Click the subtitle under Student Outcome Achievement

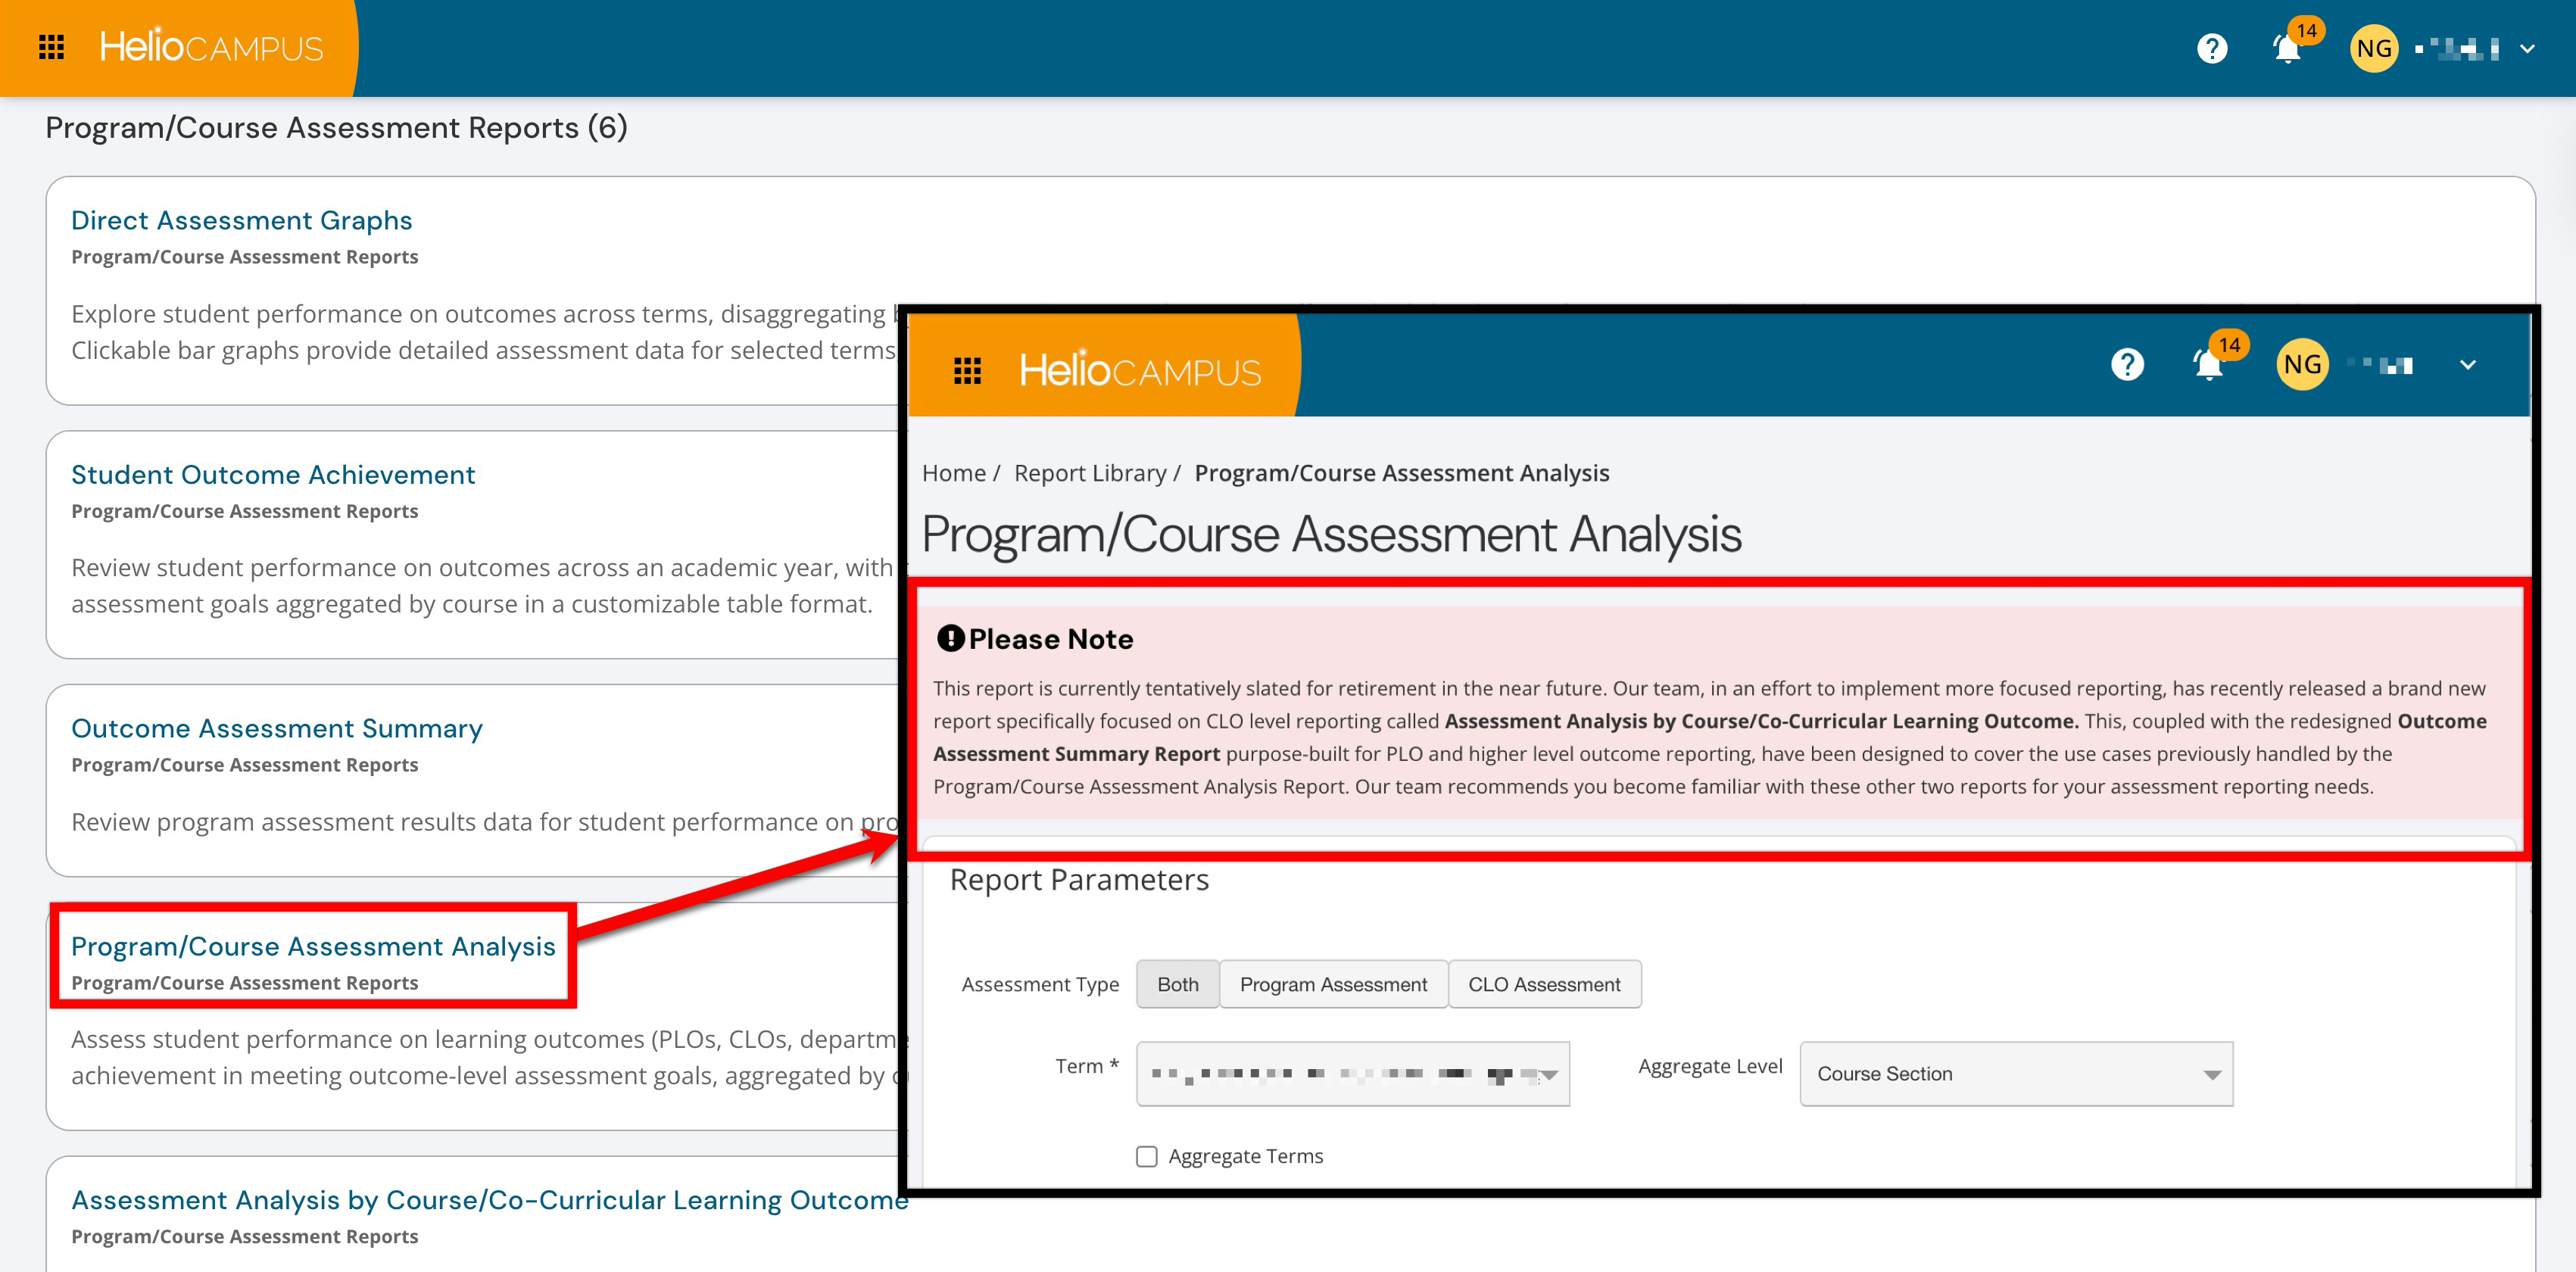click(x=245, y=511)
